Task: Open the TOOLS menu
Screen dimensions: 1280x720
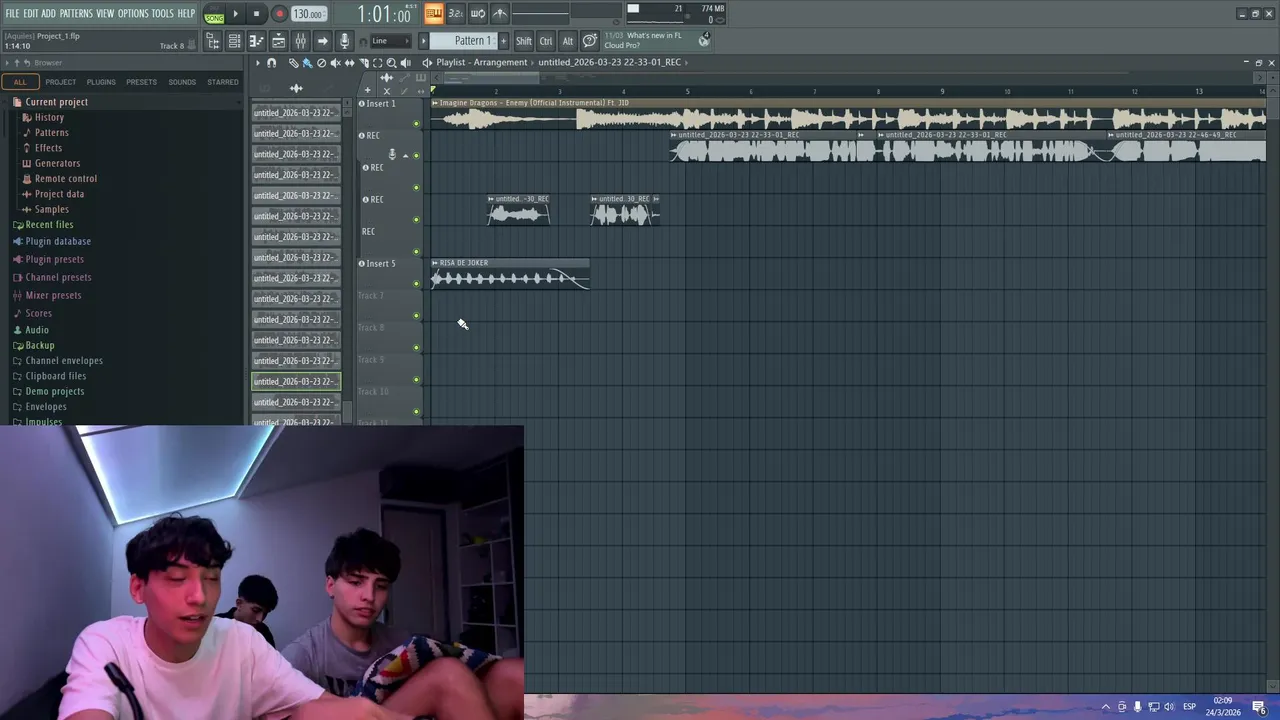Action: 162,13
